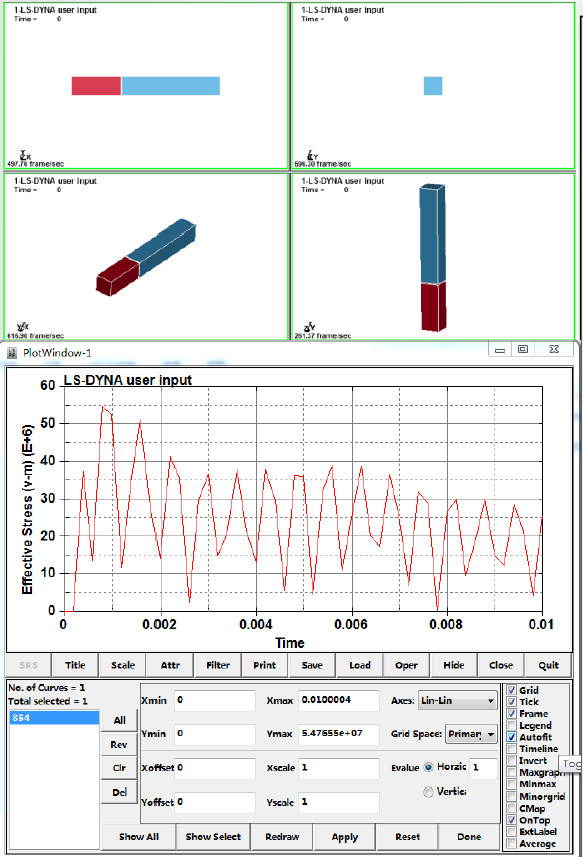Click the SRS button
Image resolution: width=583 pixels, height=857 pixels.
click(28, 665)
